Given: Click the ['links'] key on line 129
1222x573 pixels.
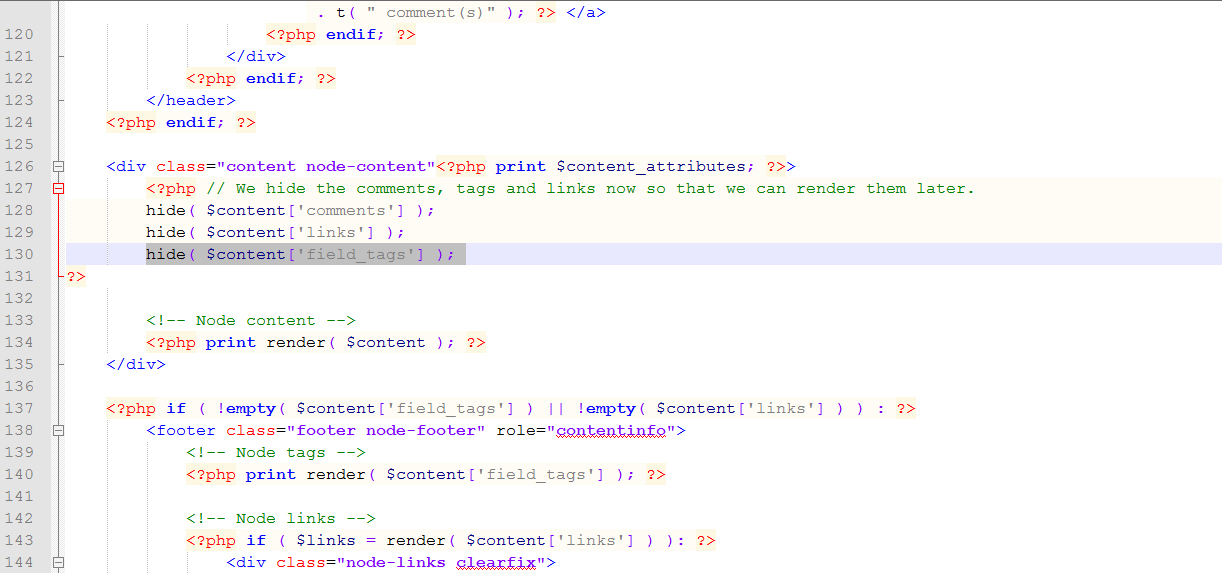Looking at the screenshot, I should point(331,233).
